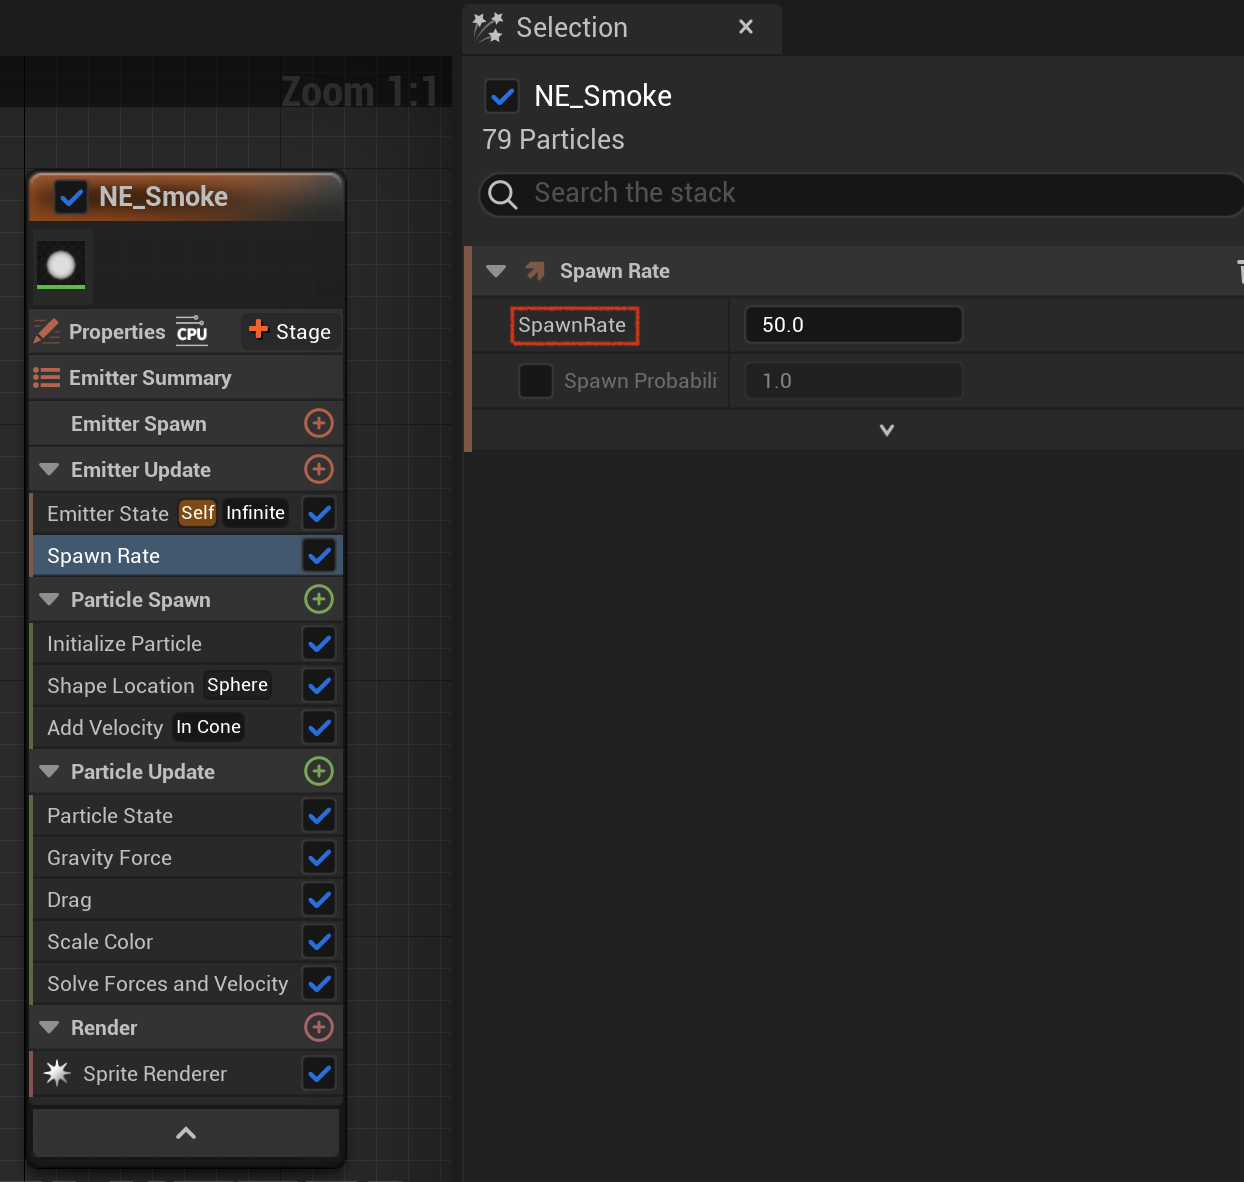The image size is (1244, 1182).
Task: Disable the Particle State module
Action: pyautogui.click(x=319, y=815)
